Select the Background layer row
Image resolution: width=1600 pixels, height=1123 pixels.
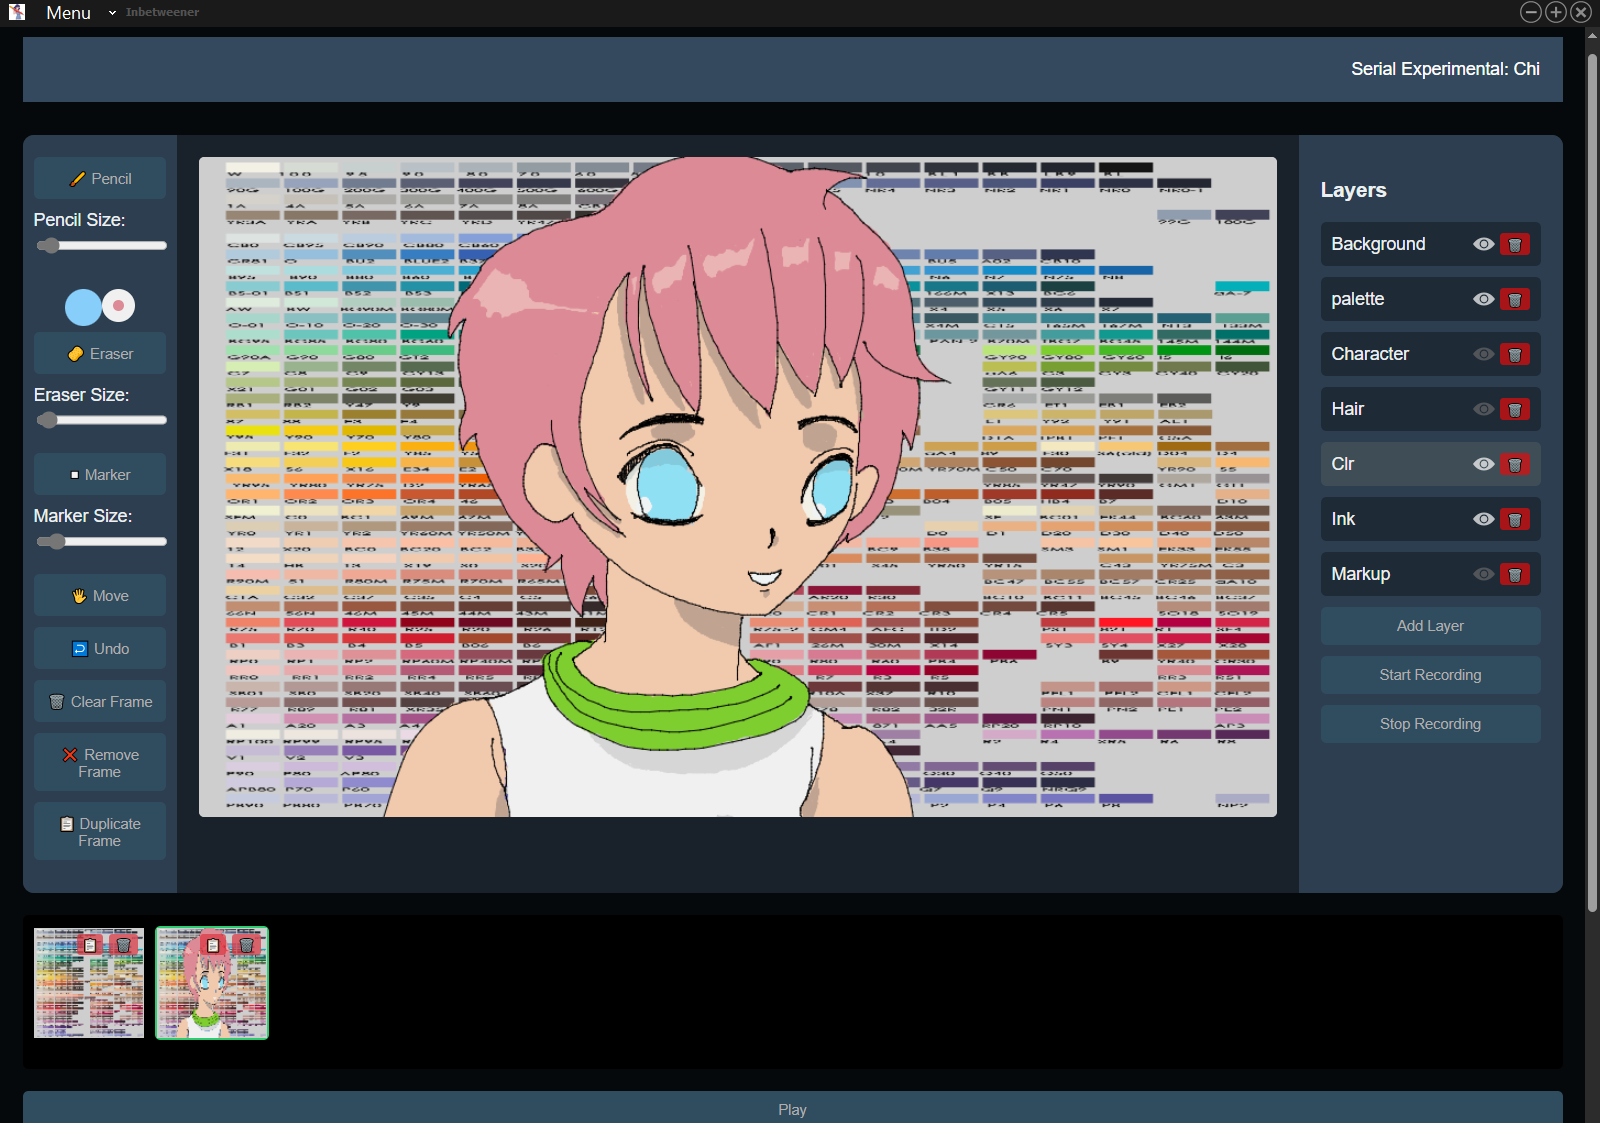[1430, 244]
